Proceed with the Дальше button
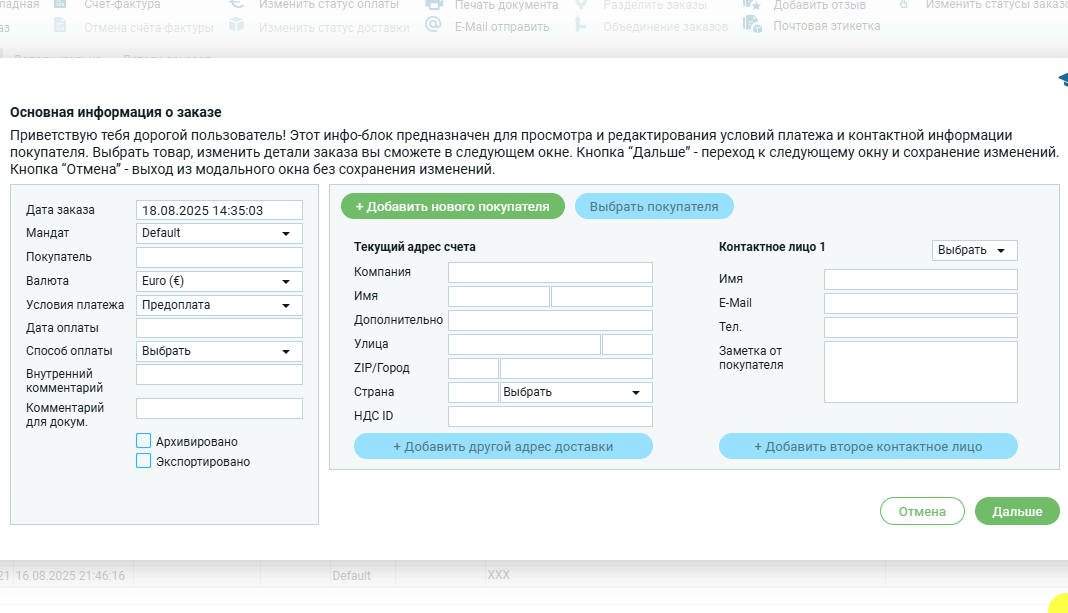 tap(1017, 511)
